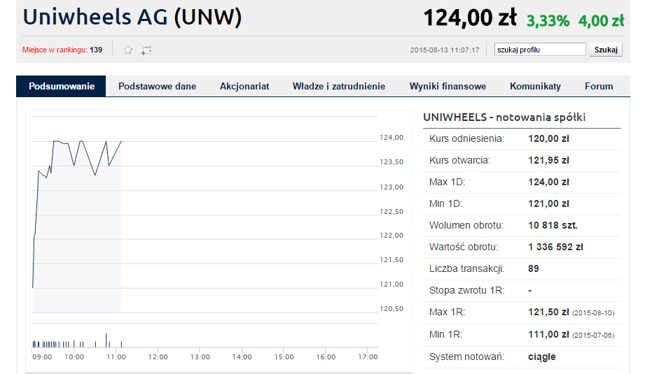This screenshot has height=374, width=645.
Task: Switch to the Podstawowe dane tab
Action: tap(157, 86)
